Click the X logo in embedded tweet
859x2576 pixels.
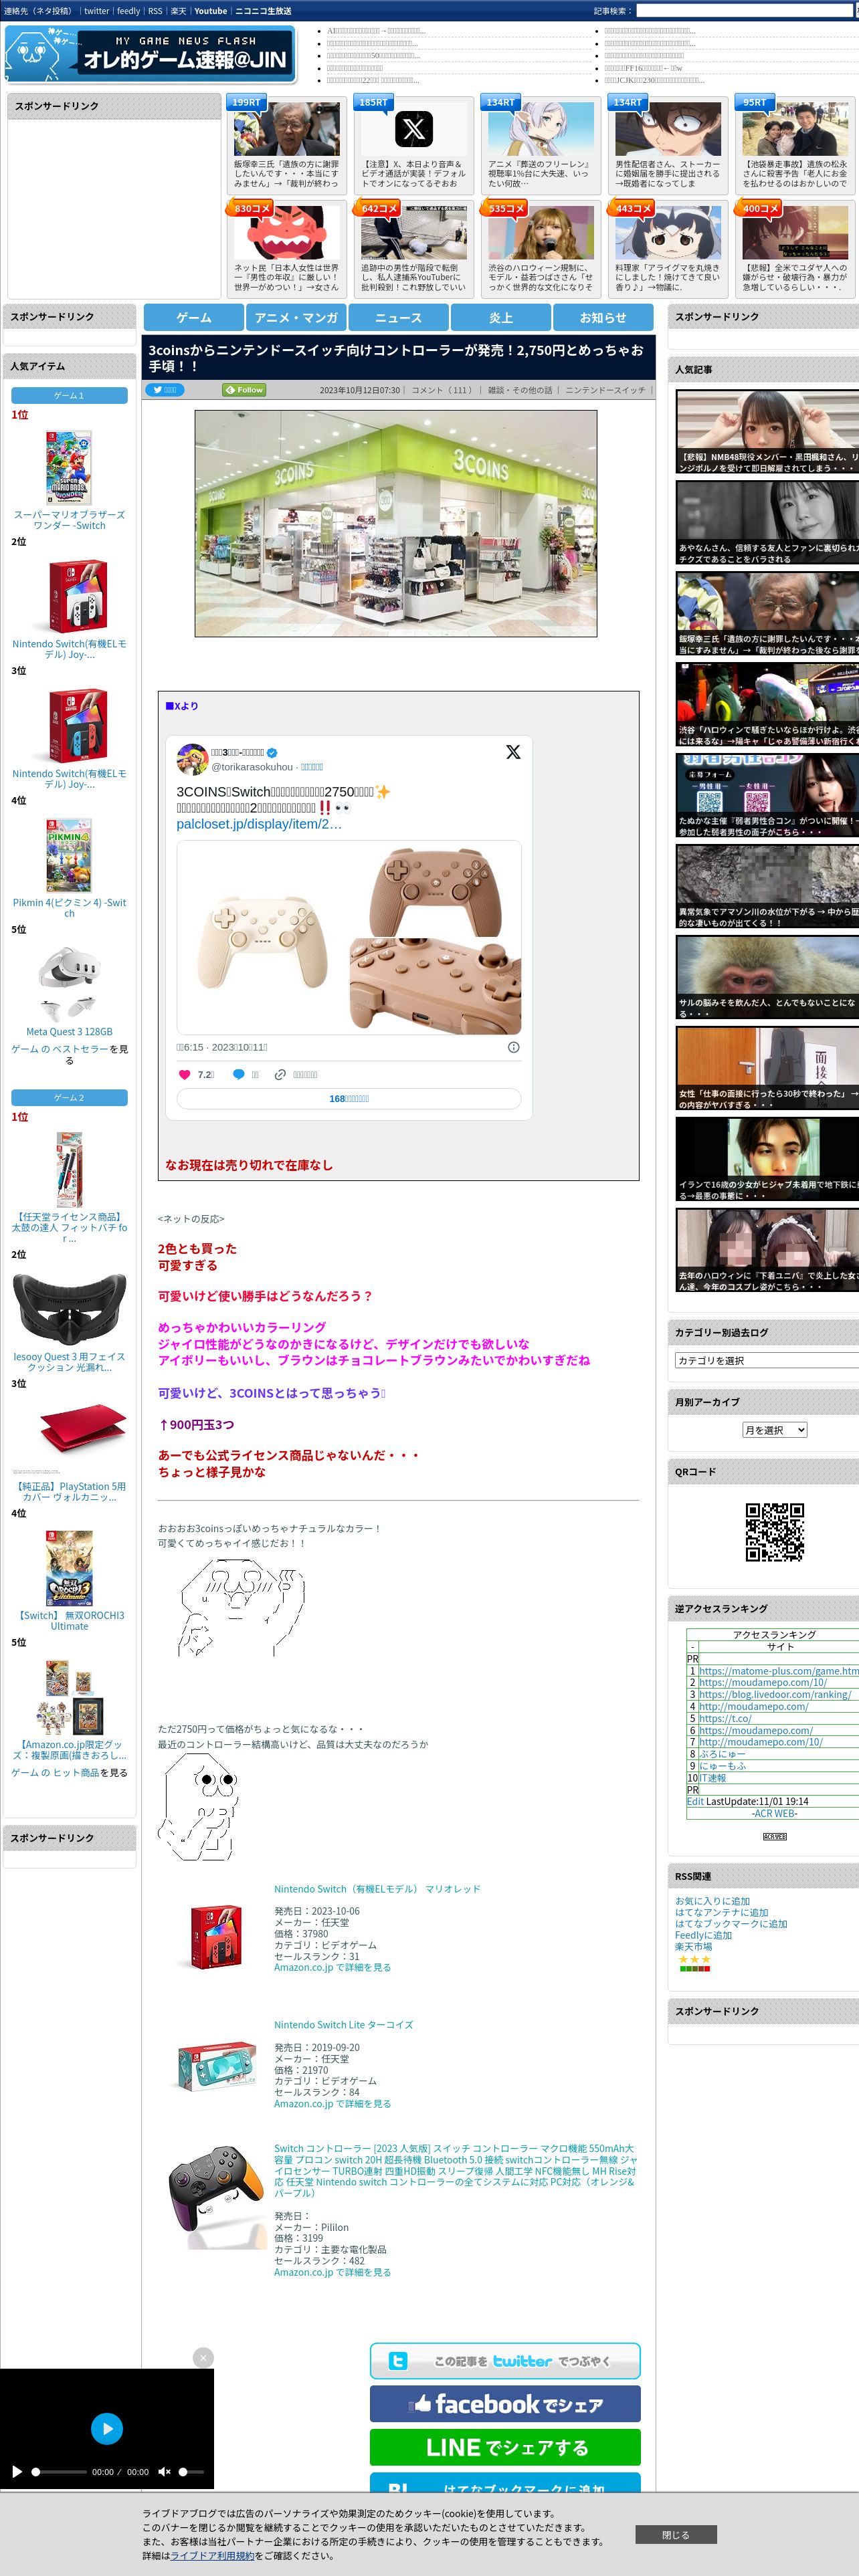click(513, 752)
